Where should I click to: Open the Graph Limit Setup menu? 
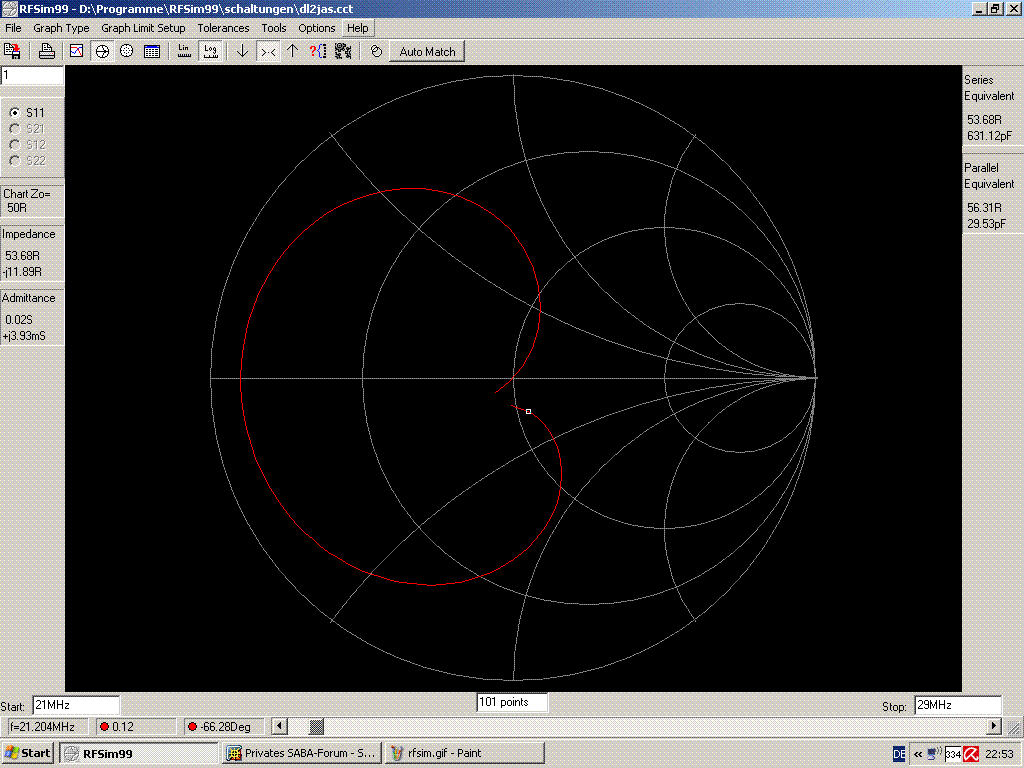(143, 28)
